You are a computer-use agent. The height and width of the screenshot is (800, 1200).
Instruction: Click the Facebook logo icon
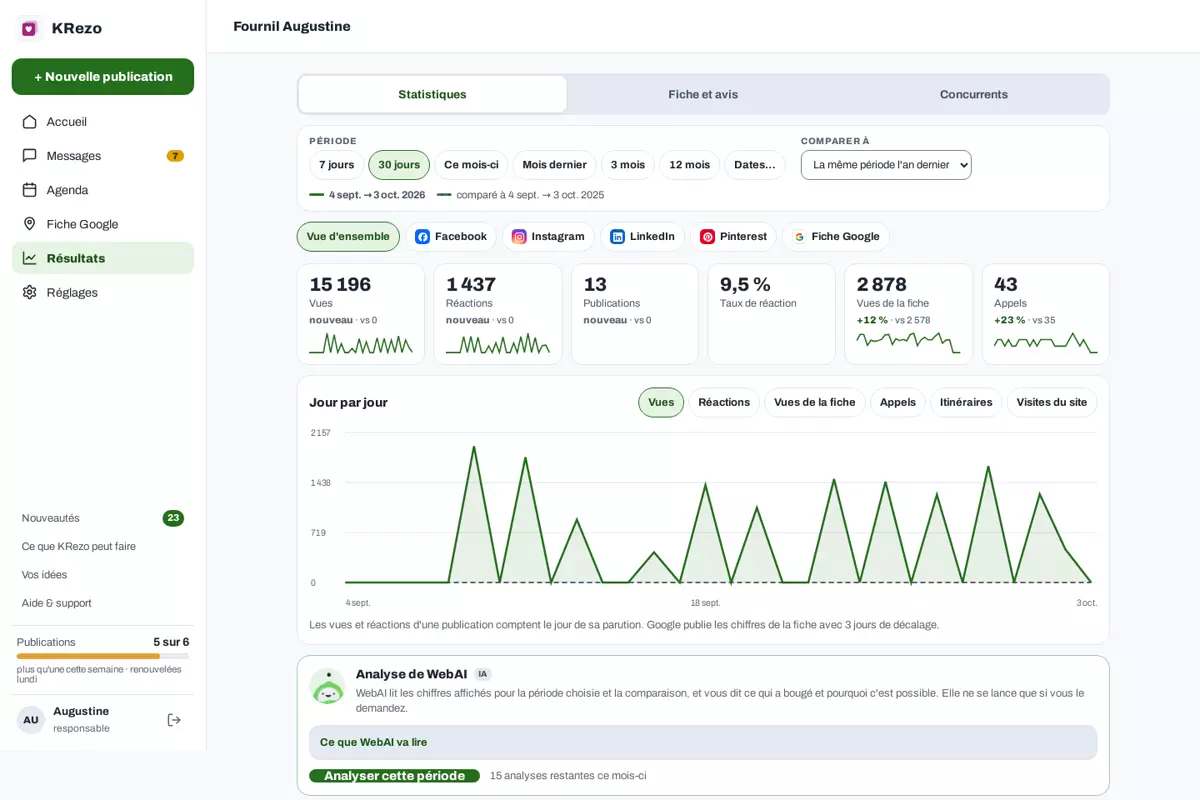click(x=422, y=237)
